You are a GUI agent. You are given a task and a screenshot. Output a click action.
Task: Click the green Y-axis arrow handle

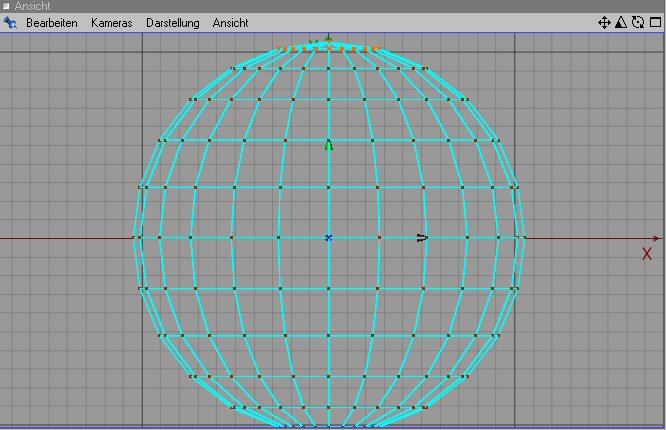328,146
